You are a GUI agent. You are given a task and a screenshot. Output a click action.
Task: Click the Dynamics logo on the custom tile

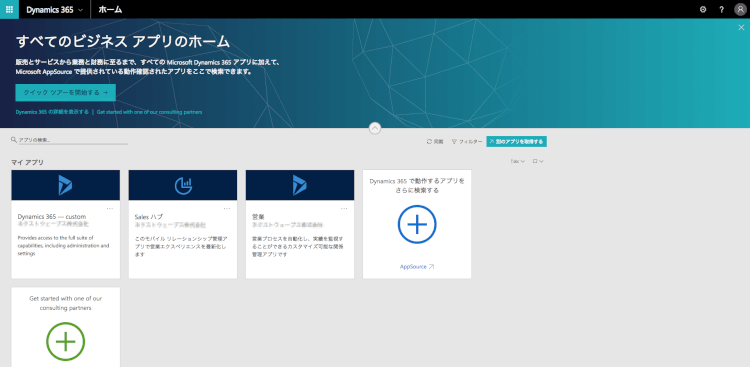pyautogui.click(x=65, y=185)
